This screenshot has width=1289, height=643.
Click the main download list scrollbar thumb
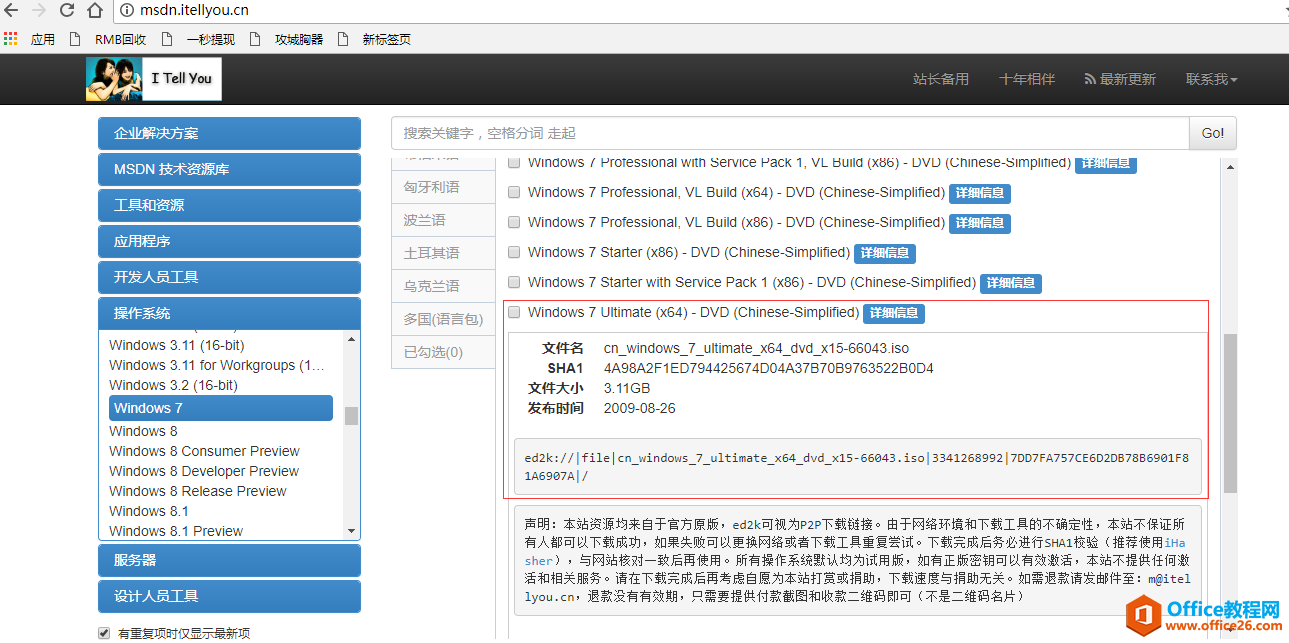click(x=1231, y=413)
